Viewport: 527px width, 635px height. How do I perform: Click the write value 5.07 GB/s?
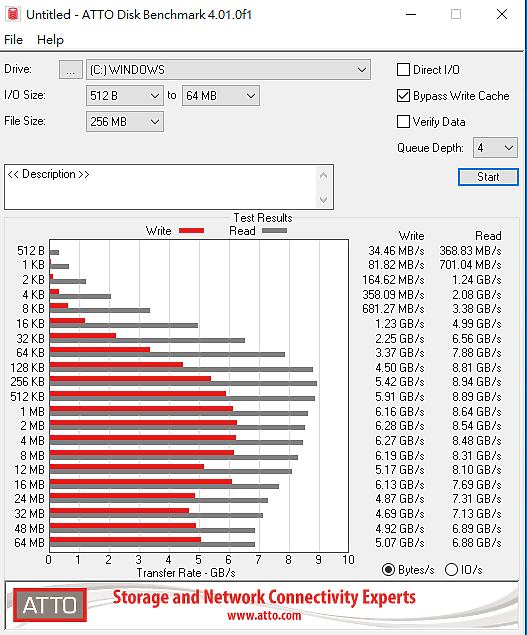pyautogui.click(x=399, y=543)
